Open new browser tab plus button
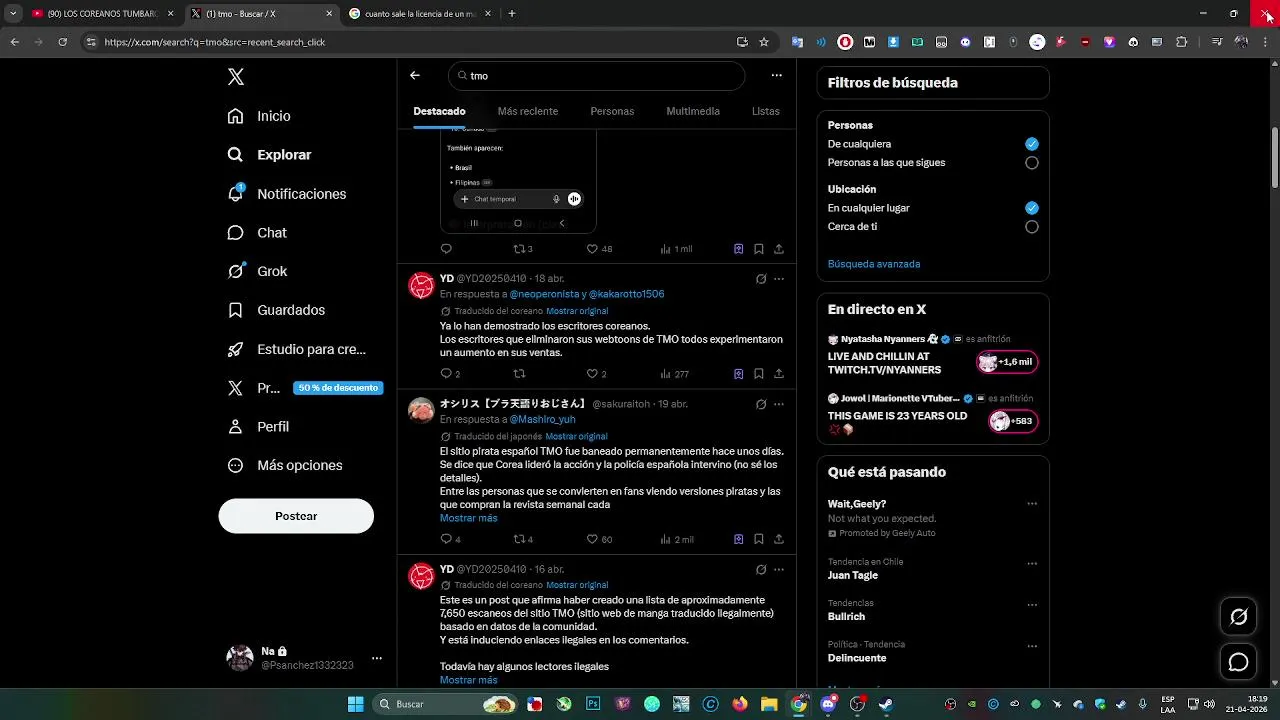 [x=511, y=14]
